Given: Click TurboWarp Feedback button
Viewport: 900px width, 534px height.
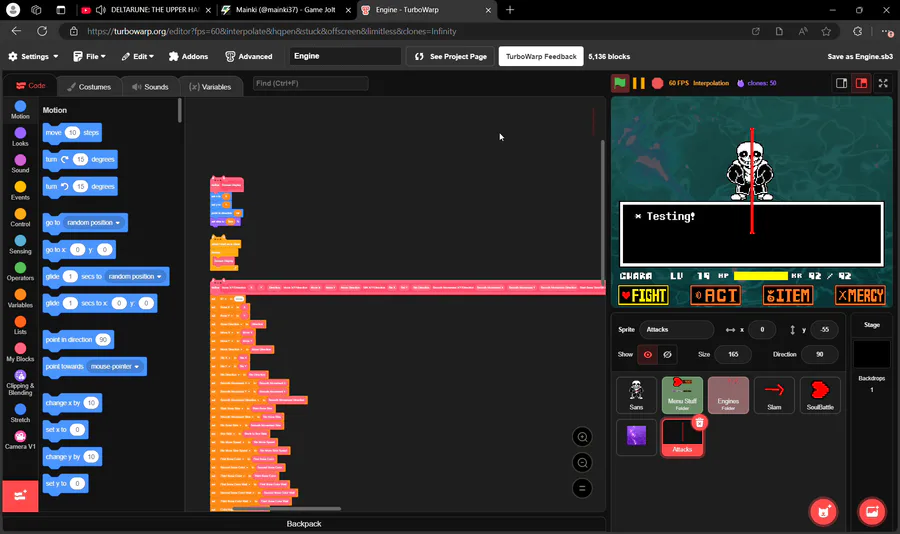Looking at the screenshot, I should click(541, 56).
